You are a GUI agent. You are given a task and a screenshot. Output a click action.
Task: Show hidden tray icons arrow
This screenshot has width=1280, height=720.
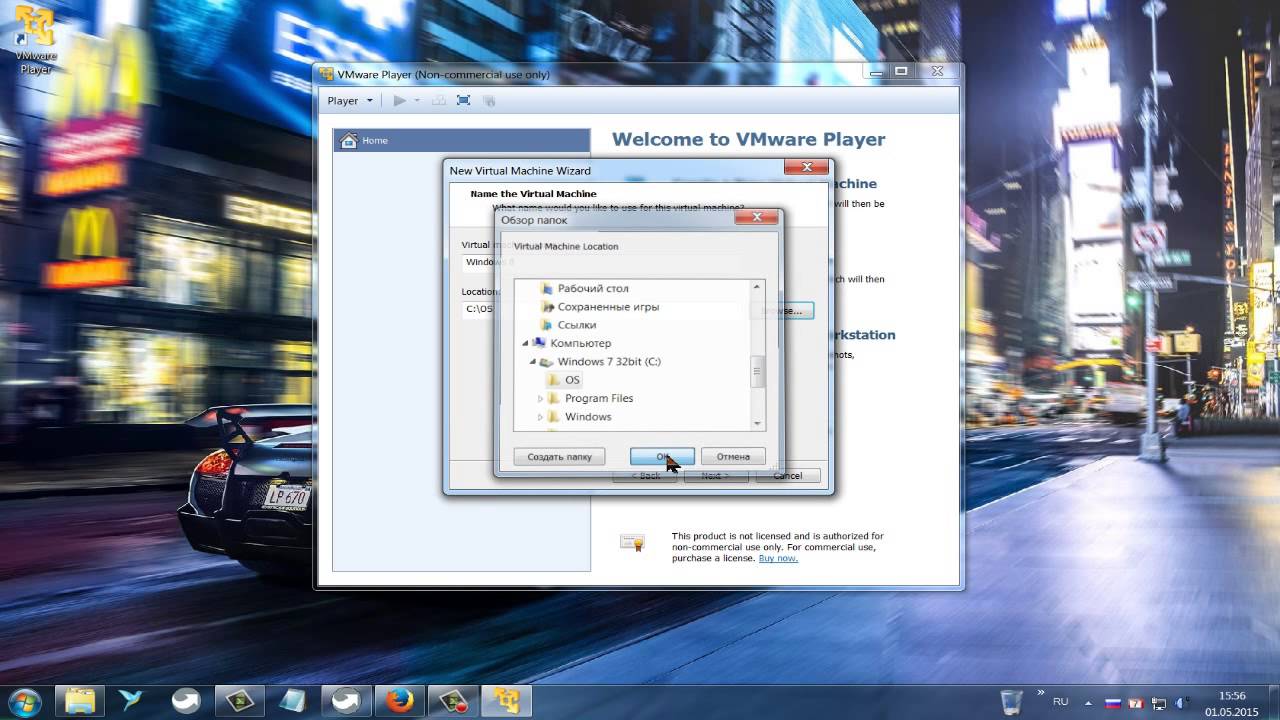1089,702
